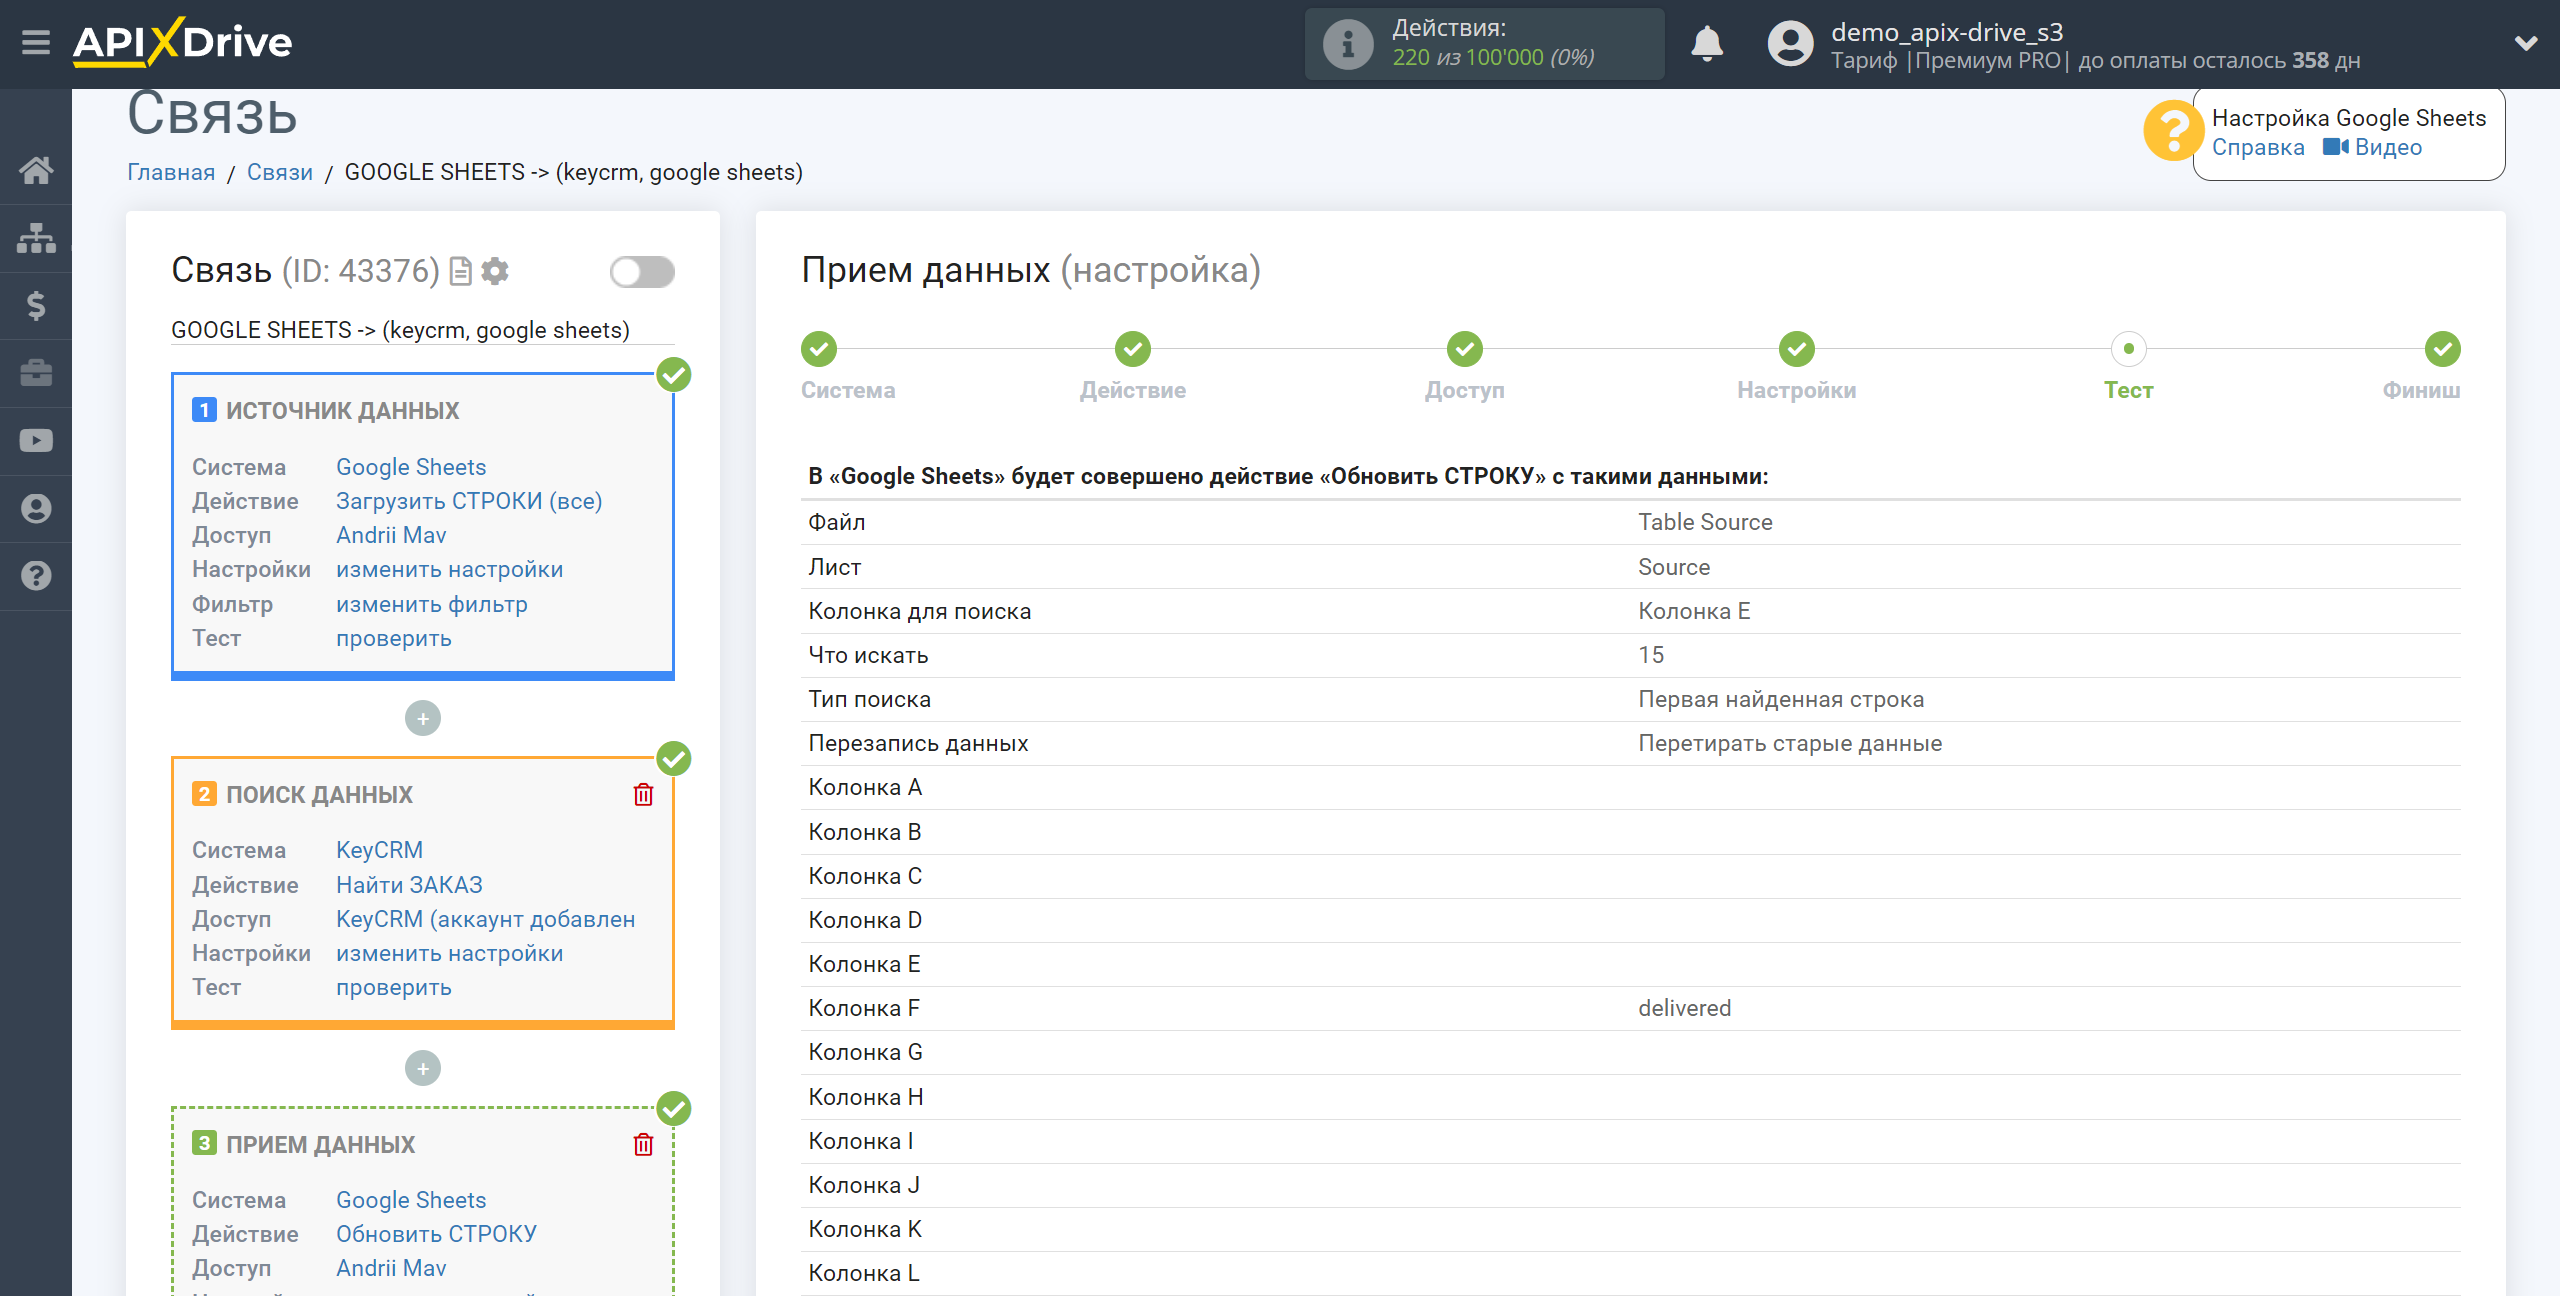Open YouTube video icon in sidebar
Screen dimensions: 2560x1296
click(x=36, y=441)
